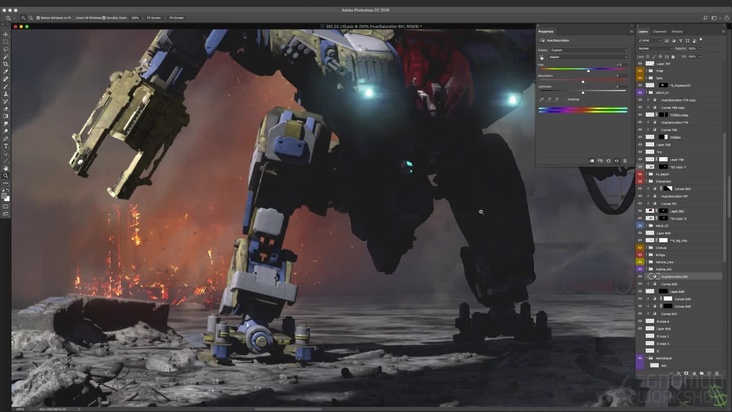The image size is (732, 412).
Task: Hide the Characters group layer
Action: pyautogui.click(x=640, y=181)
